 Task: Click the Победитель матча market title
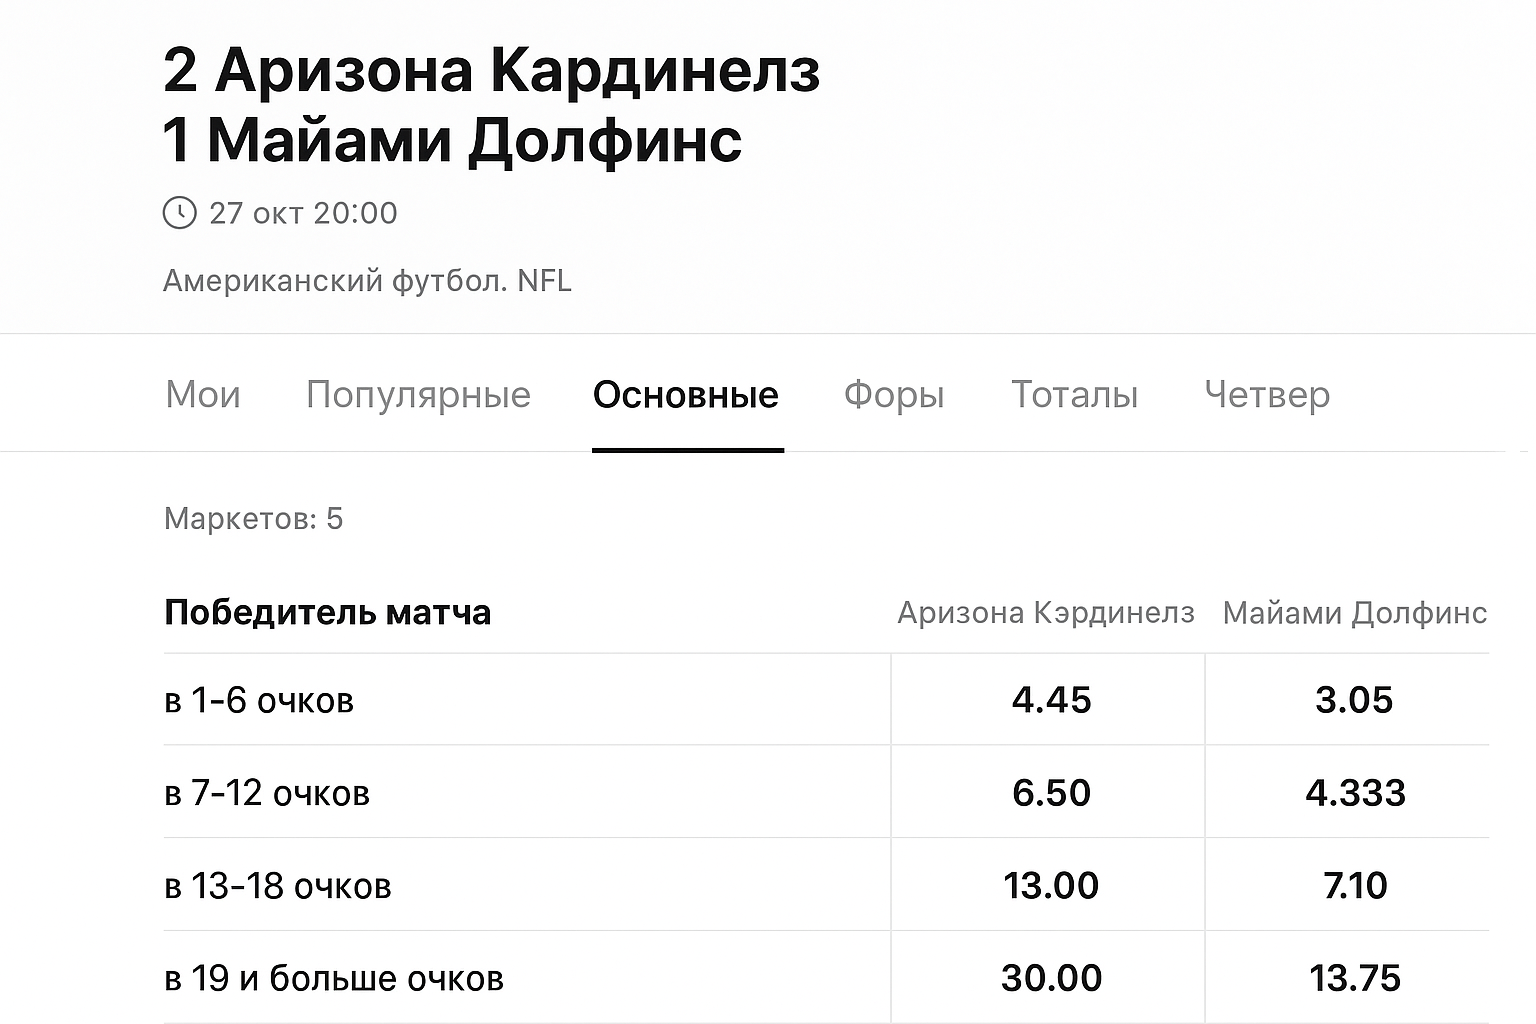pos(327,612)
